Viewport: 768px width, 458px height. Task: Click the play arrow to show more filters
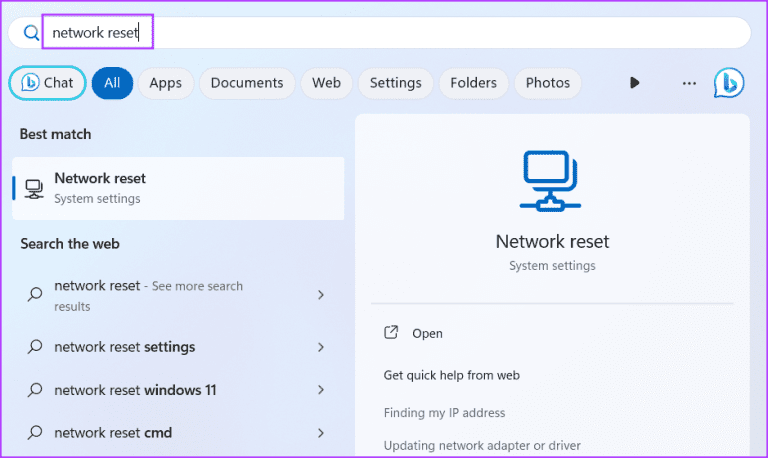[635, 83]
